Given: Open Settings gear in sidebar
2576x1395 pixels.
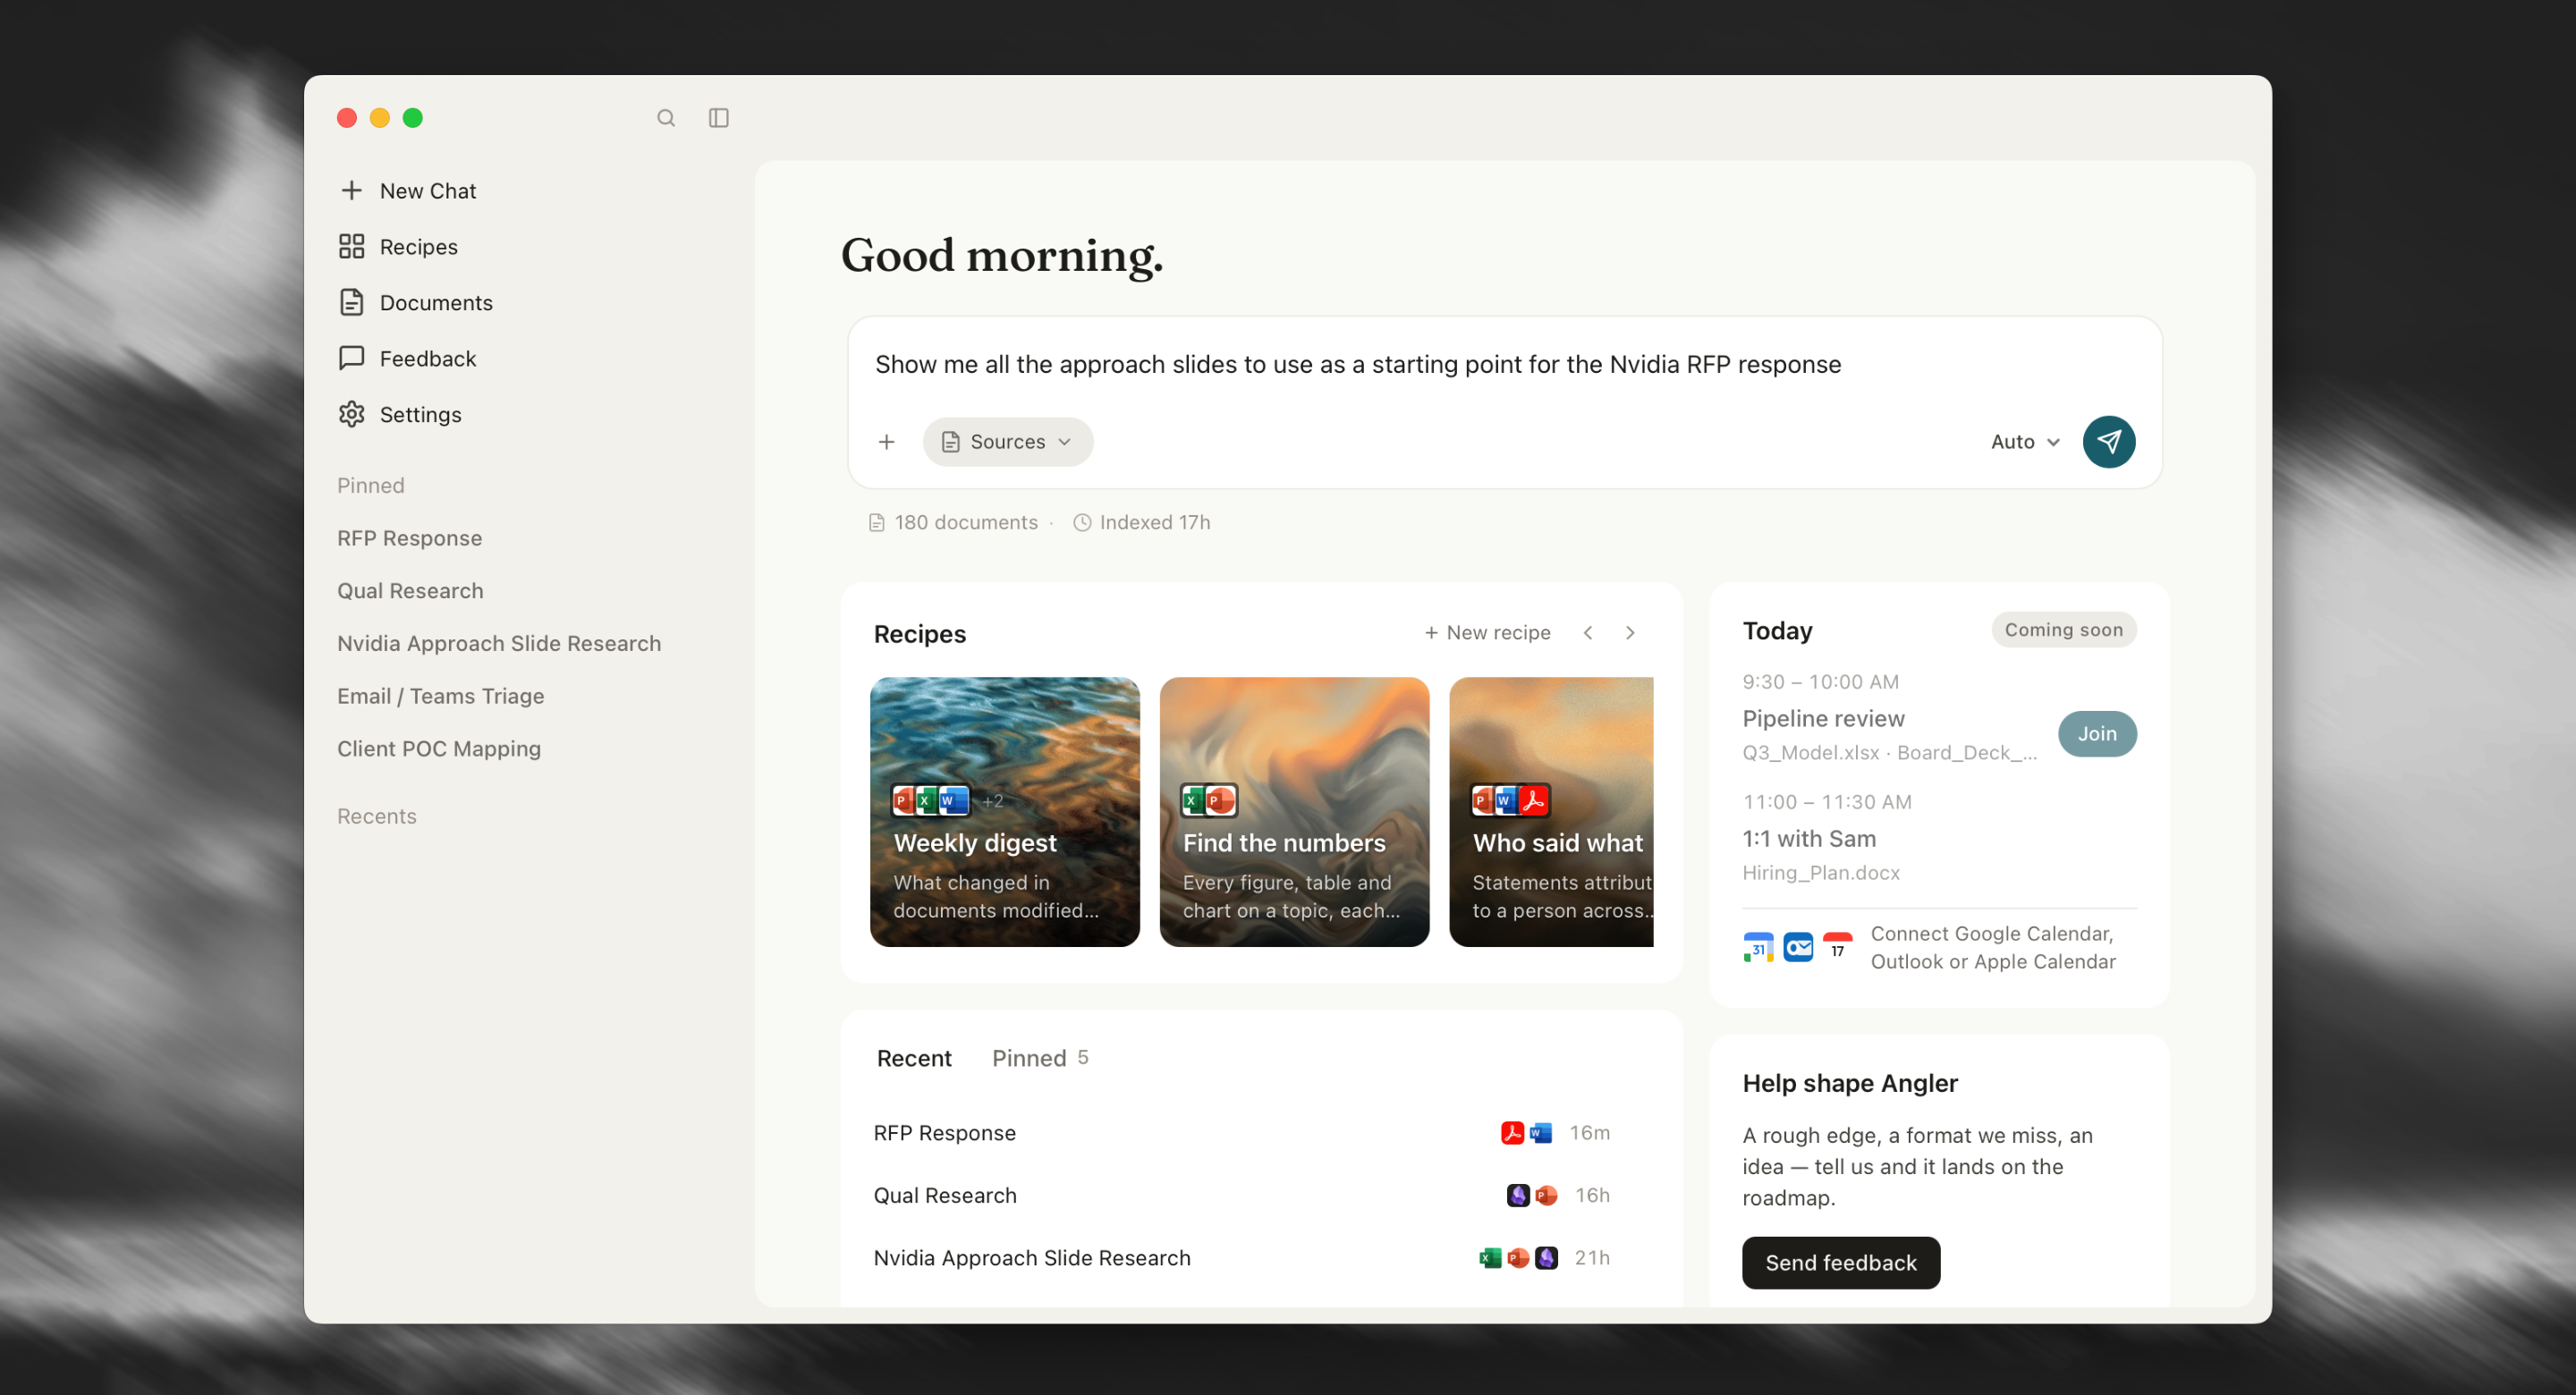Looking at the screenshot, I should 400,414.
